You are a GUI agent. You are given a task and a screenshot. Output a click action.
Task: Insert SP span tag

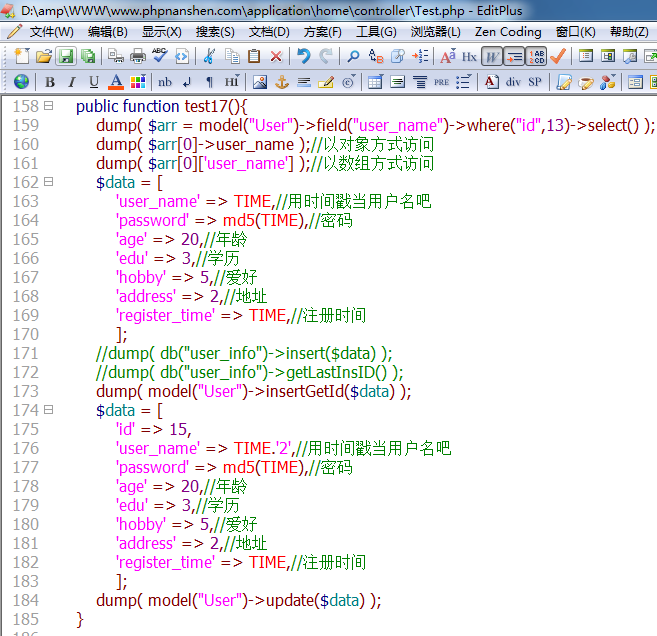click(535, 82)
